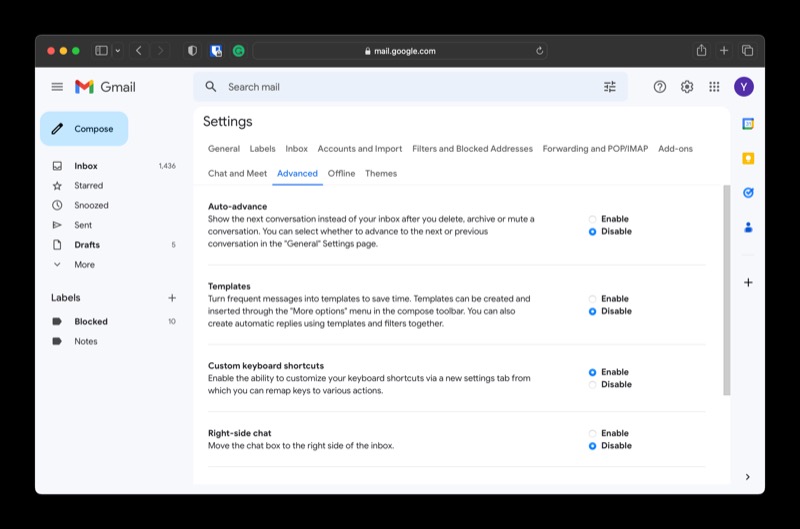Viewport: 800px width, 529px height.
Task: Click in the Search mail field
Action: tap(400, 87)
